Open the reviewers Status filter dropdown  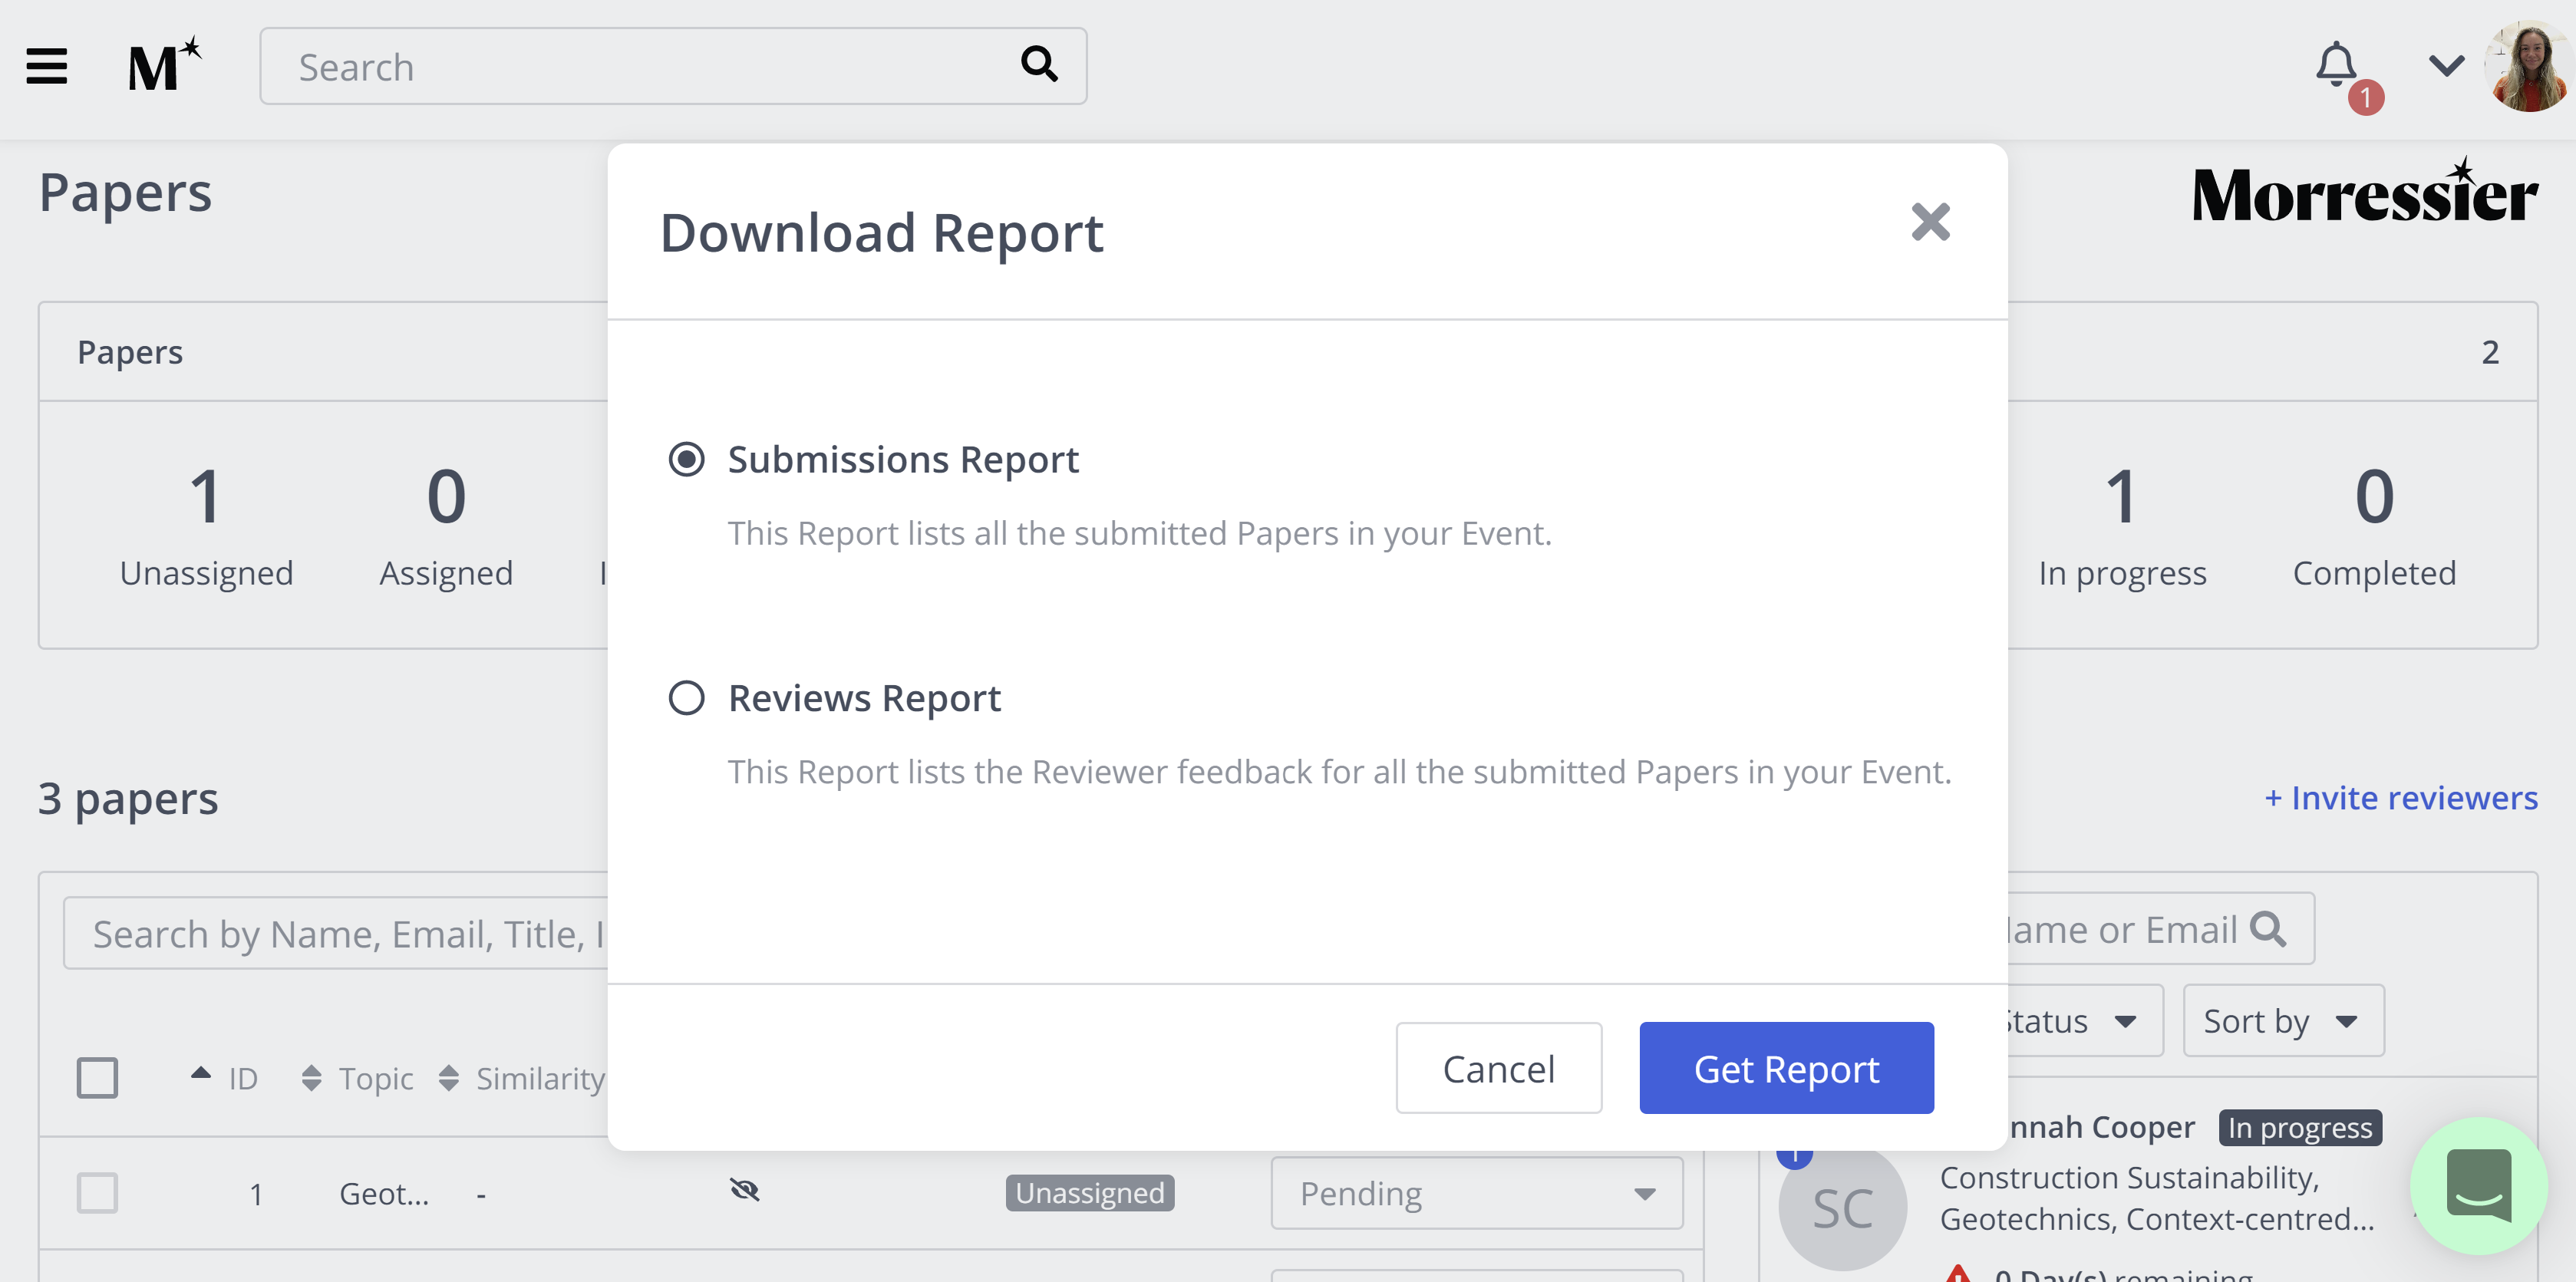point(2084,1021)
